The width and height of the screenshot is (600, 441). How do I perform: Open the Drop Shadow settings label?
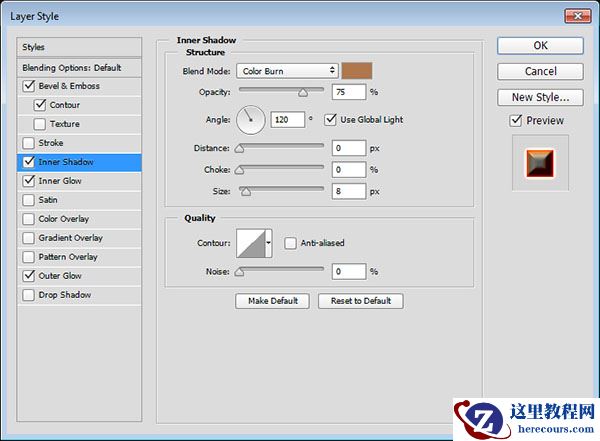[x=65, y=295]
